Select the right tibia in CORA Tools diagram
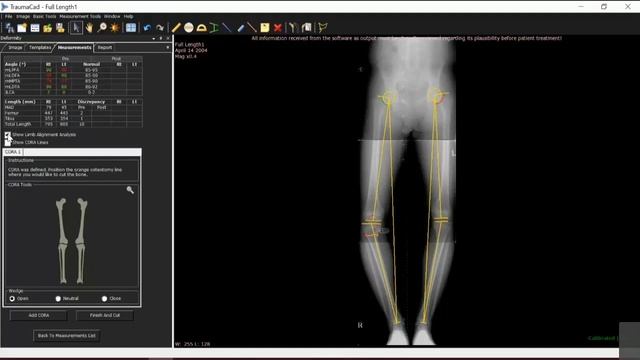The image size is (640, 360). (62, 264)
